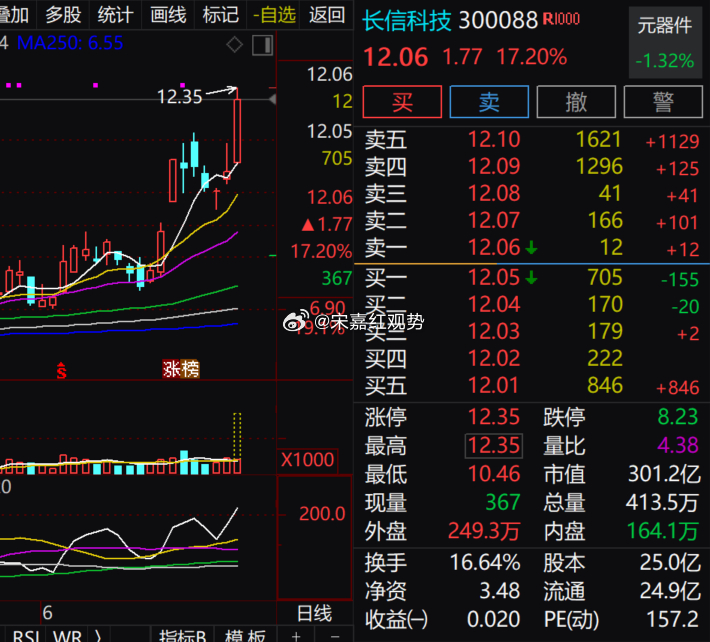Open the 指标B tab

click(x=182, y=636)
